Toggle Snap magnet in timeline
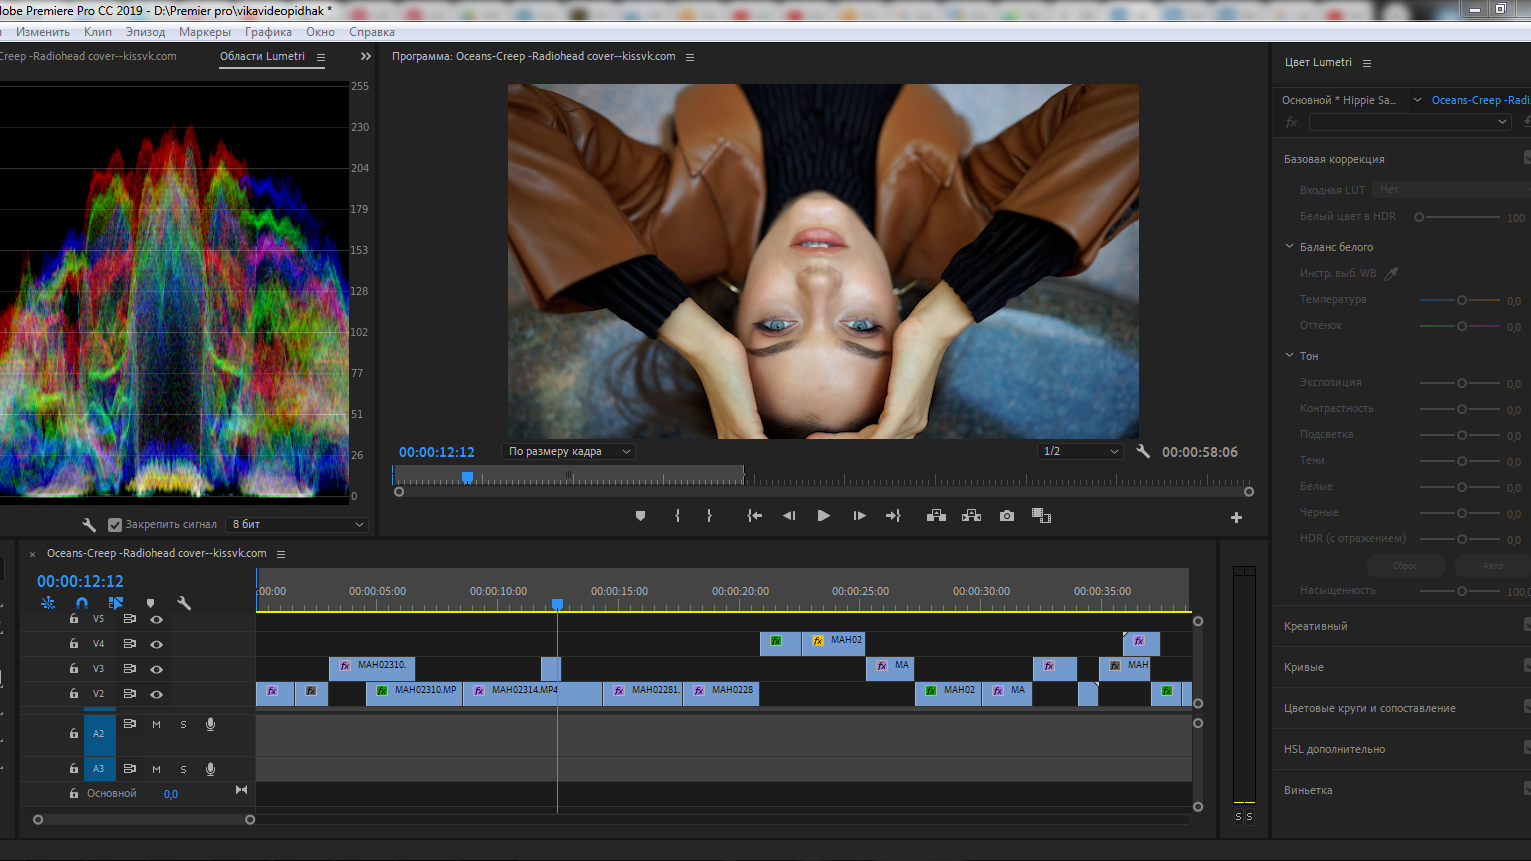 82,603
